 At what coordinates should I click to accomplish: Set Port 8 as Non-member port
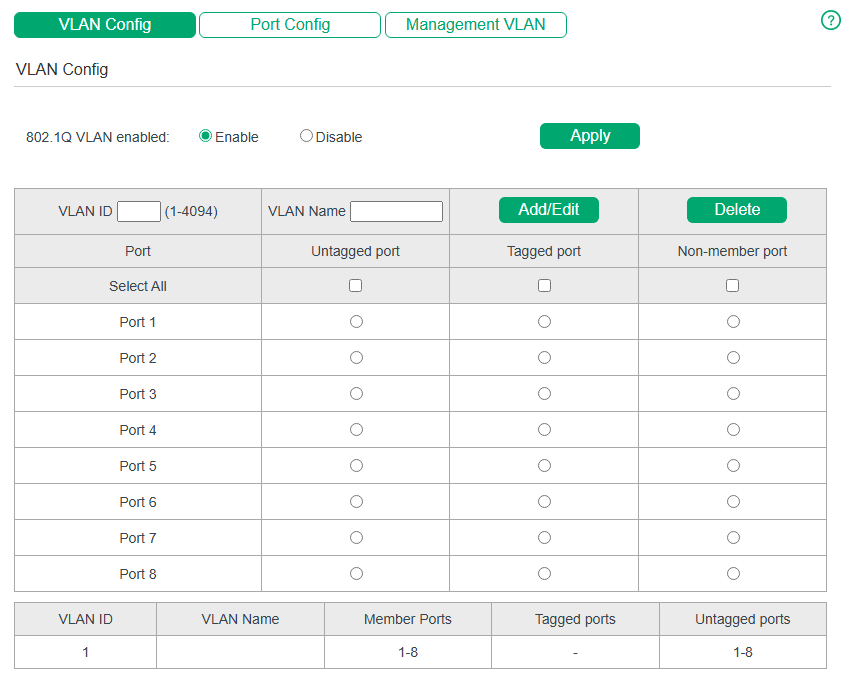point(733,573)
